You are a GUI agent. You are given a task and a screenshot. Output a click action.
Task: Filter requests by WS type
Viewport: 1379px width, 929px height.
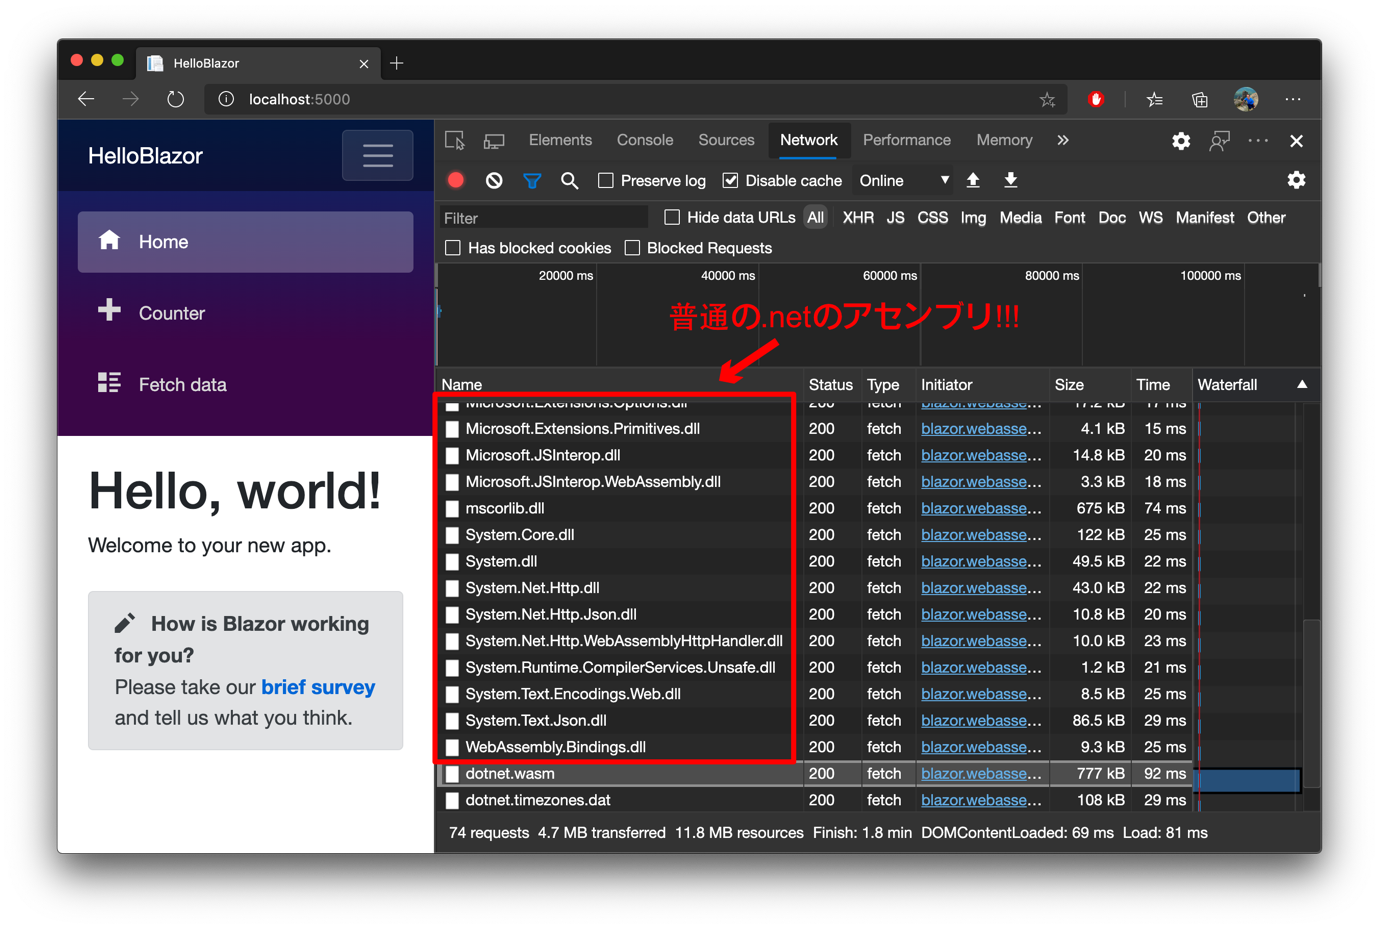click(x=1150, y=217)
